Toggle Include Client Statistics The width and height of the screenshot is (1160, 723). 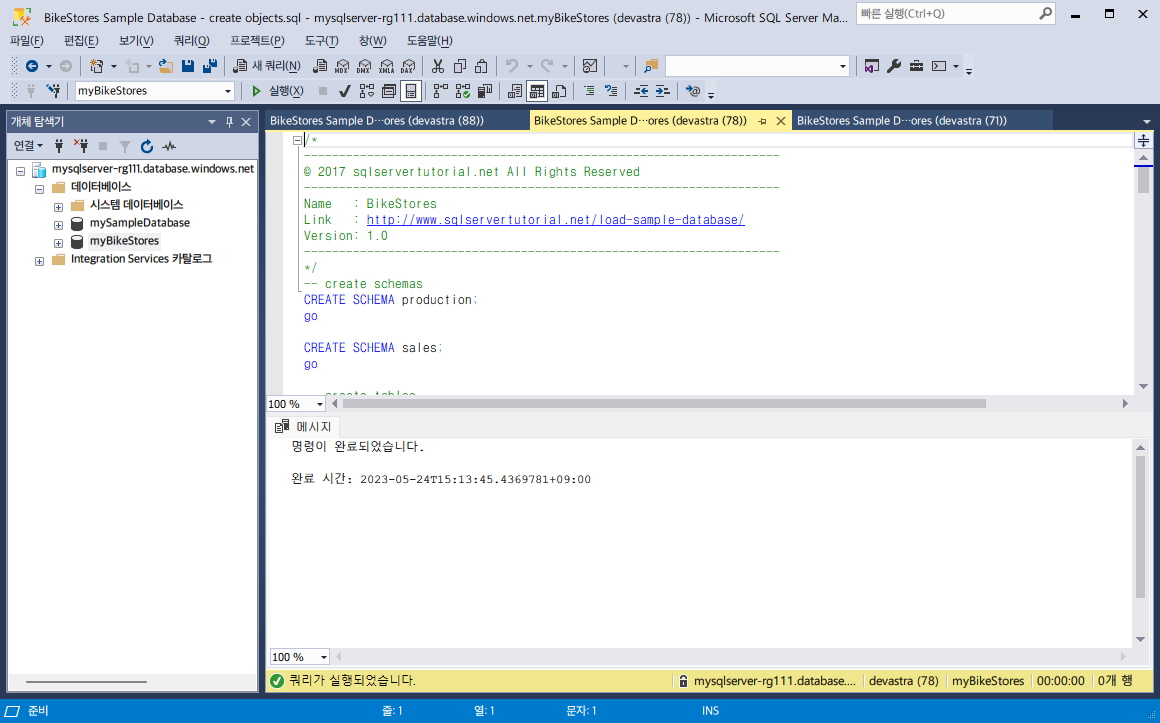tap(485, 91)
